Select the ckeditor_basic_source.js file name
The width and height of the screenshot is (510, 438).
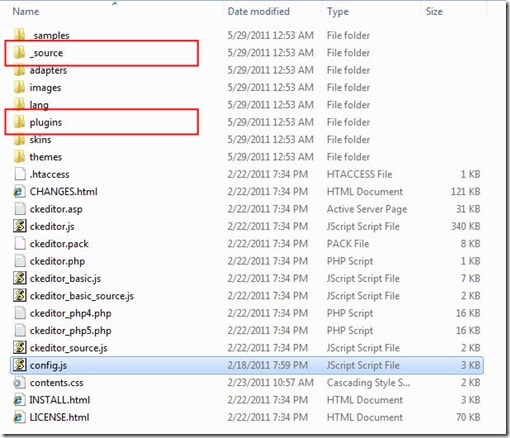click(82, 296)
